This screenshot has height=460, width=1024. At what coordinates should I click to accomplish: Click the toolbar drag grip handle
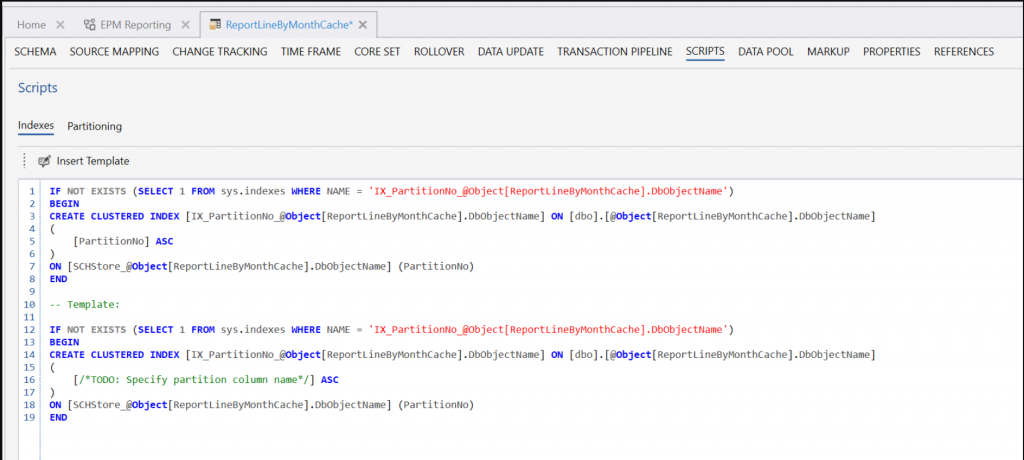pos(24,161)
